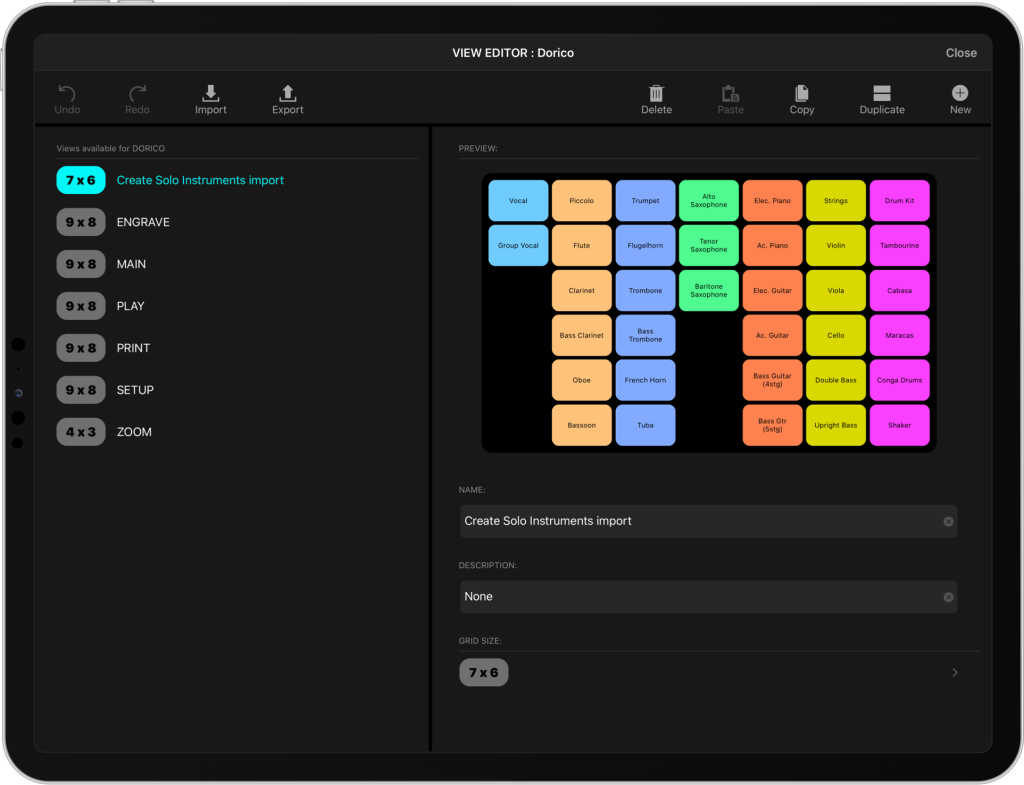Viewport: 1024px width, 785px height.
Task: Clear the Name field with x icon
Action: [948, 522]
